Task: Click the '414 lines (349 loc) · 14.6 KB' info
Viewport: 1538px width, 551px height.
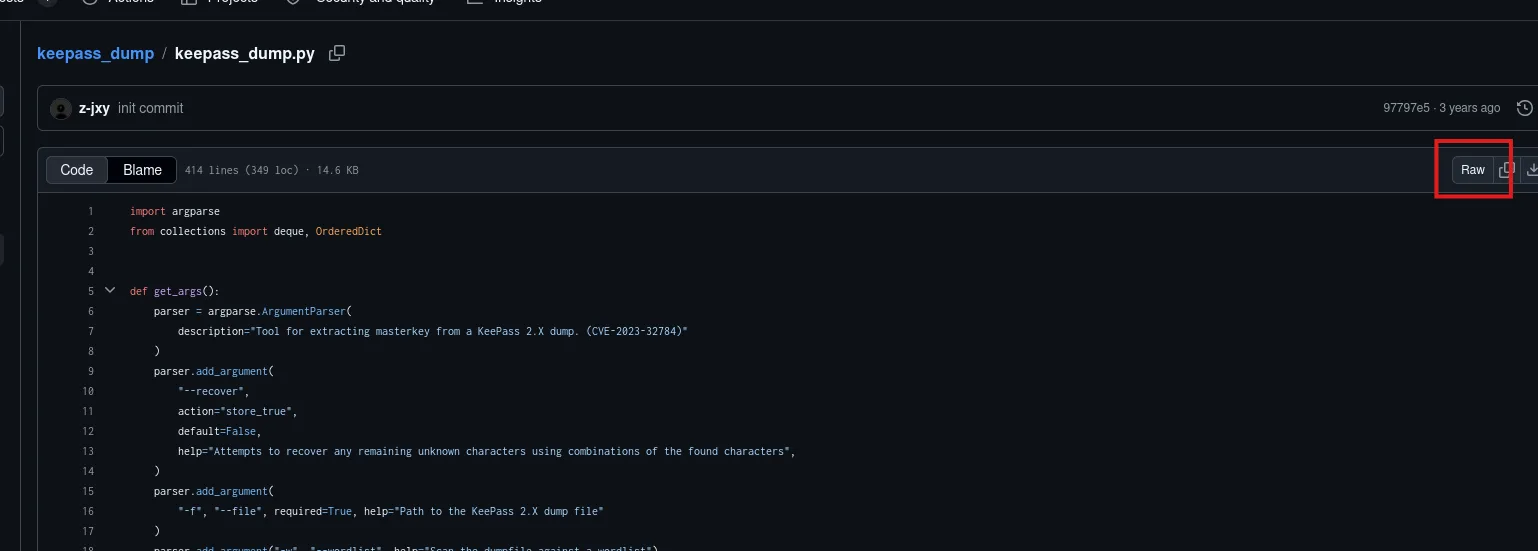Action: point(272,171)
